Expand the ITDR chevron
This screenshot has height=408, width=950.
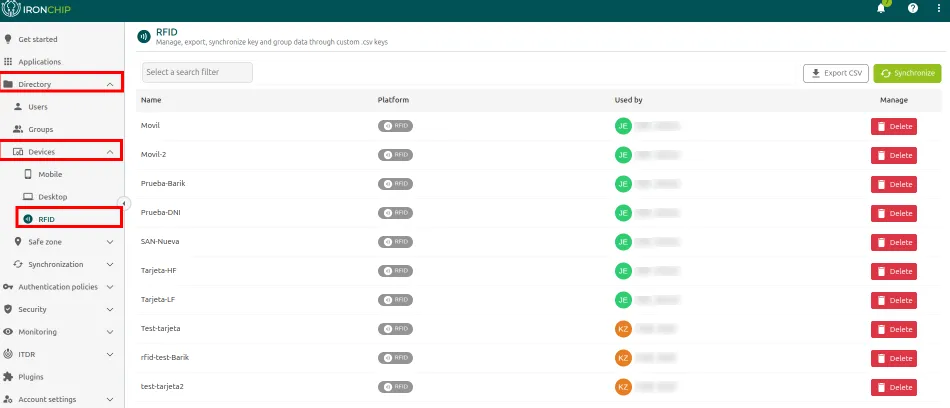pos(110,354)
